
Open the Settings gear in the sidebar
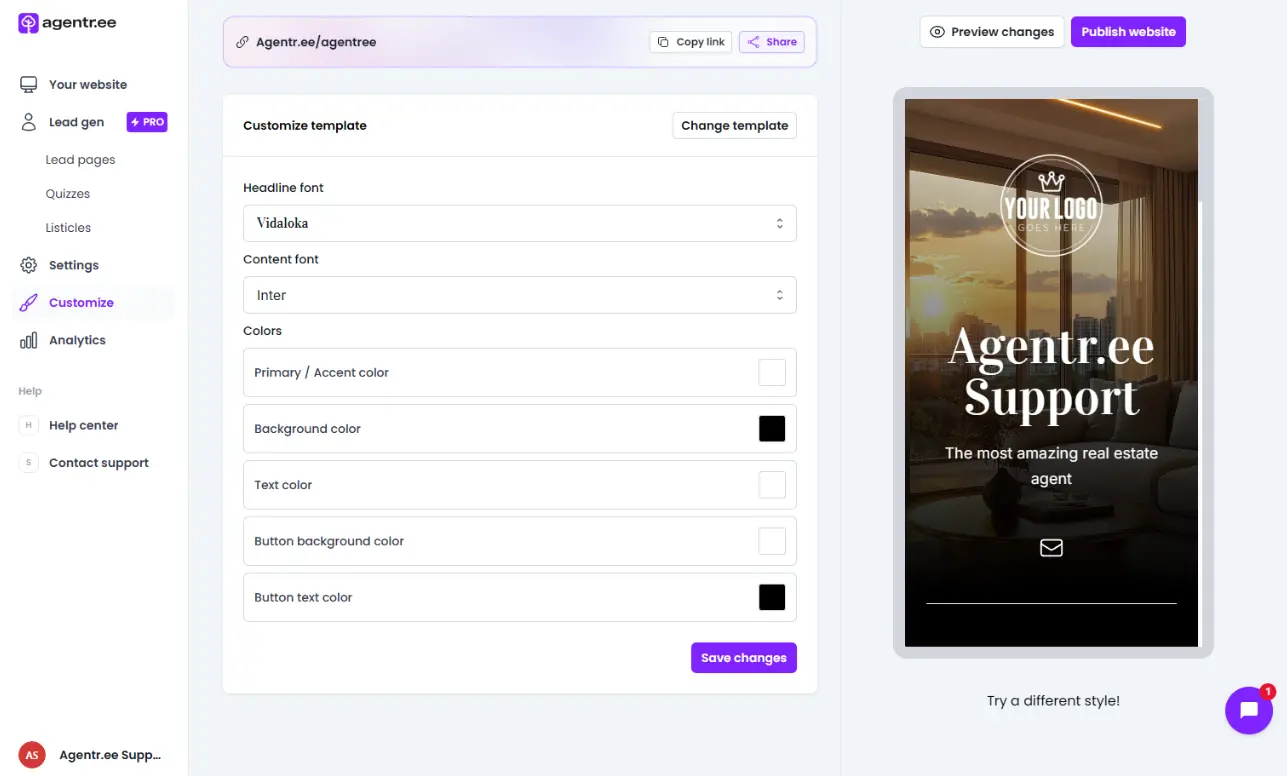(29, 264)
